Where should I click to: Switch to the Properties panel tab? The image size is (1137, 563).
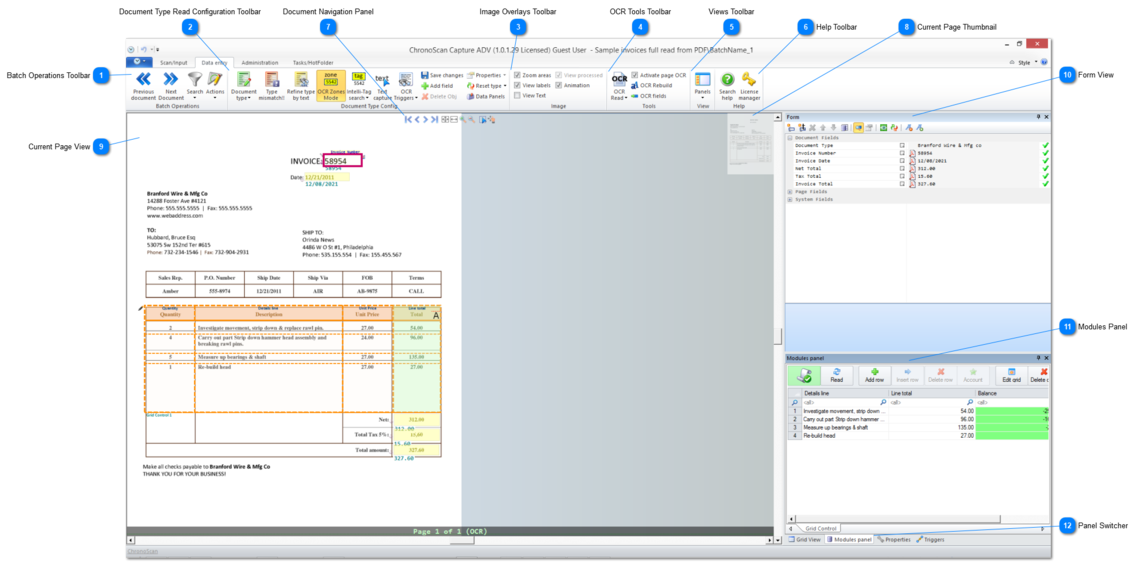[893, 540]
